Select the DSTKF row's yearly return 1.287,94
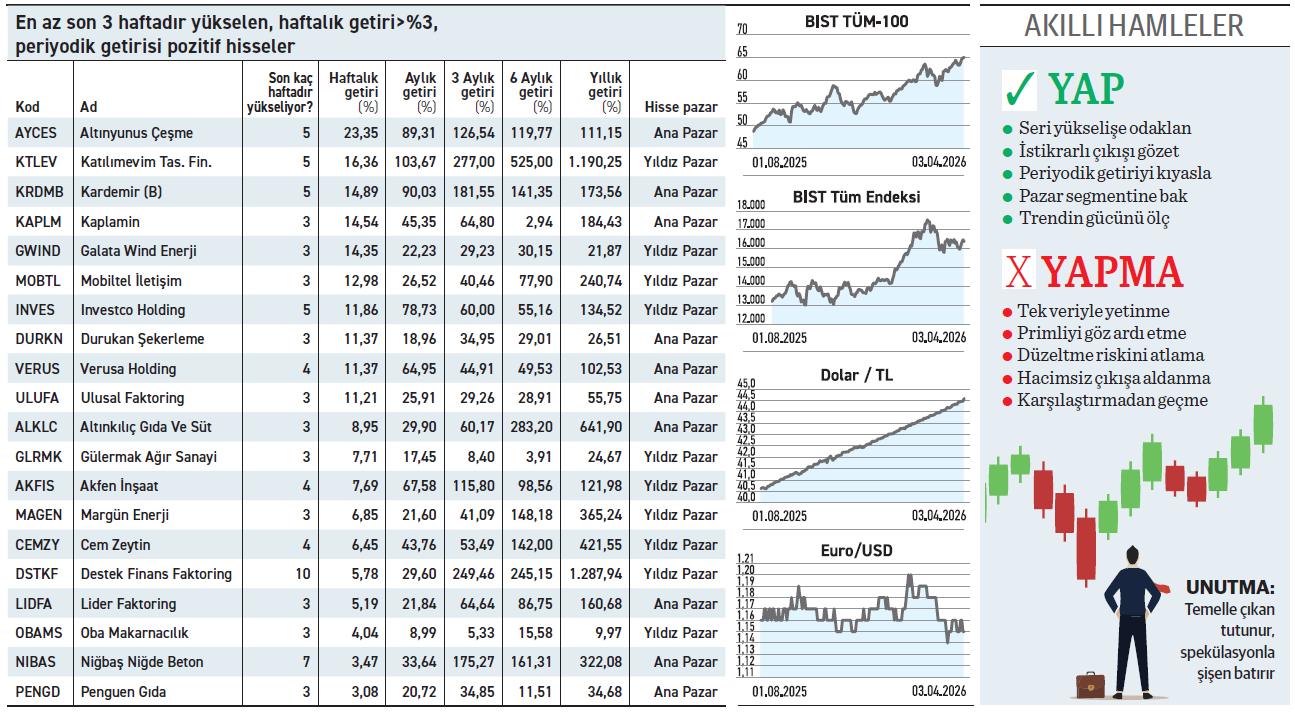This screenshot has width=1295, height=712. click(594, 574)
